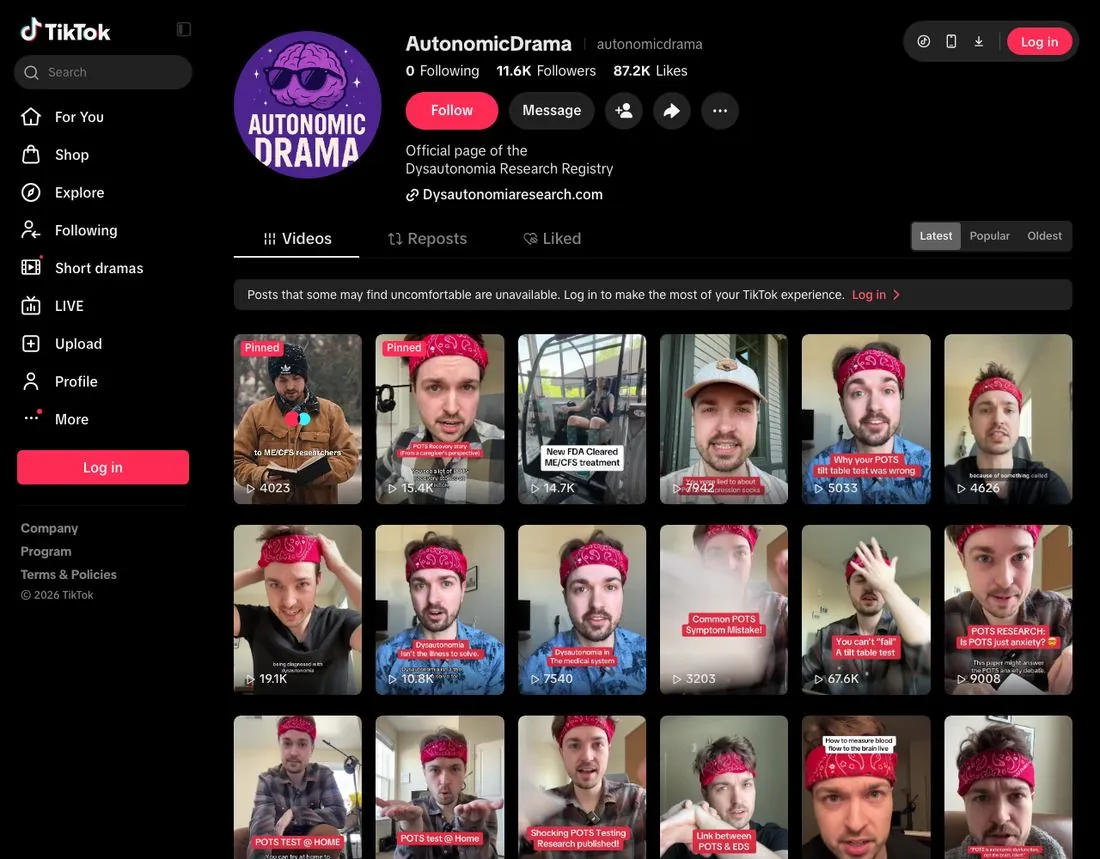Click the download app icon
The height and width of the screenshot is (859, 1100).
(979, 41)
